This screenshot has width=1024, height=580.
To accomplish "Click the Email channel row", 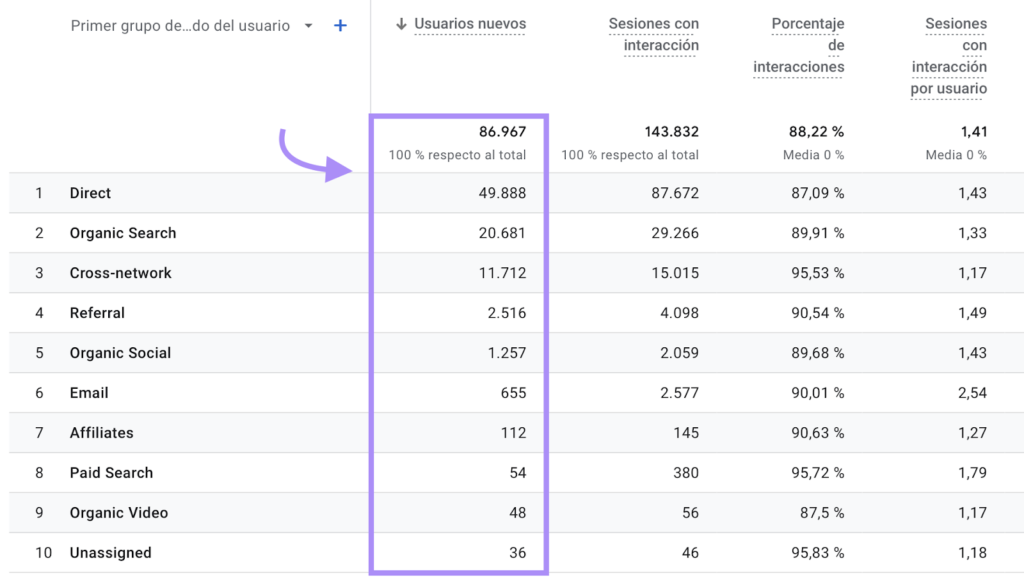I will [x=89, y=393].
